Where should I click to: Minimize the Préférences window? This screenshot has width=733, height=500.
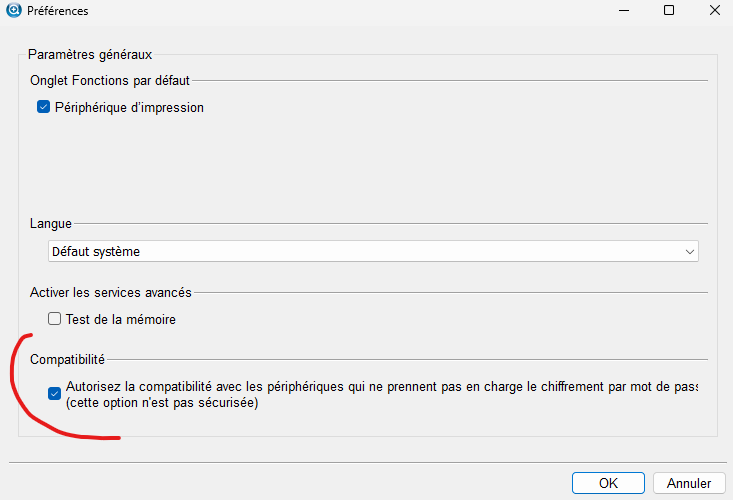624,12
